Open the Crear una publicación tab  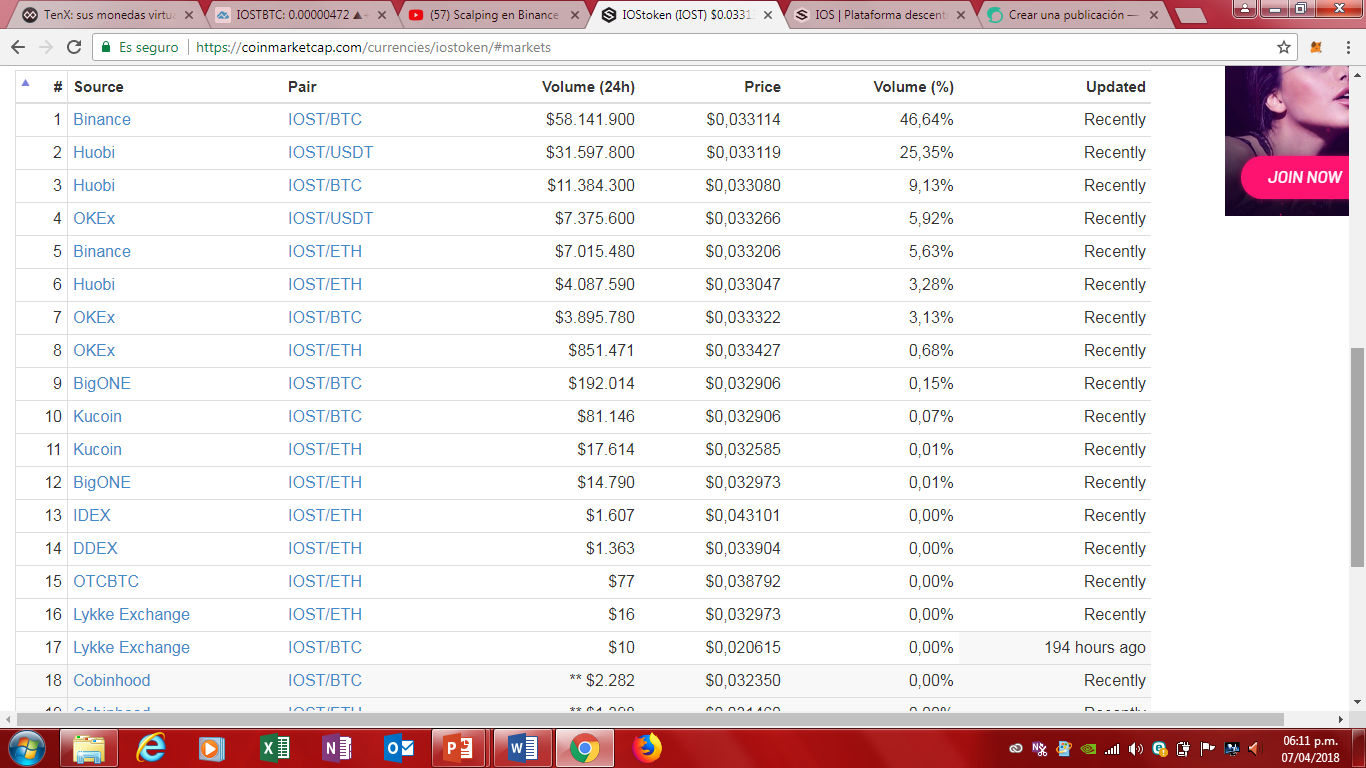[x=1075, y=16]
